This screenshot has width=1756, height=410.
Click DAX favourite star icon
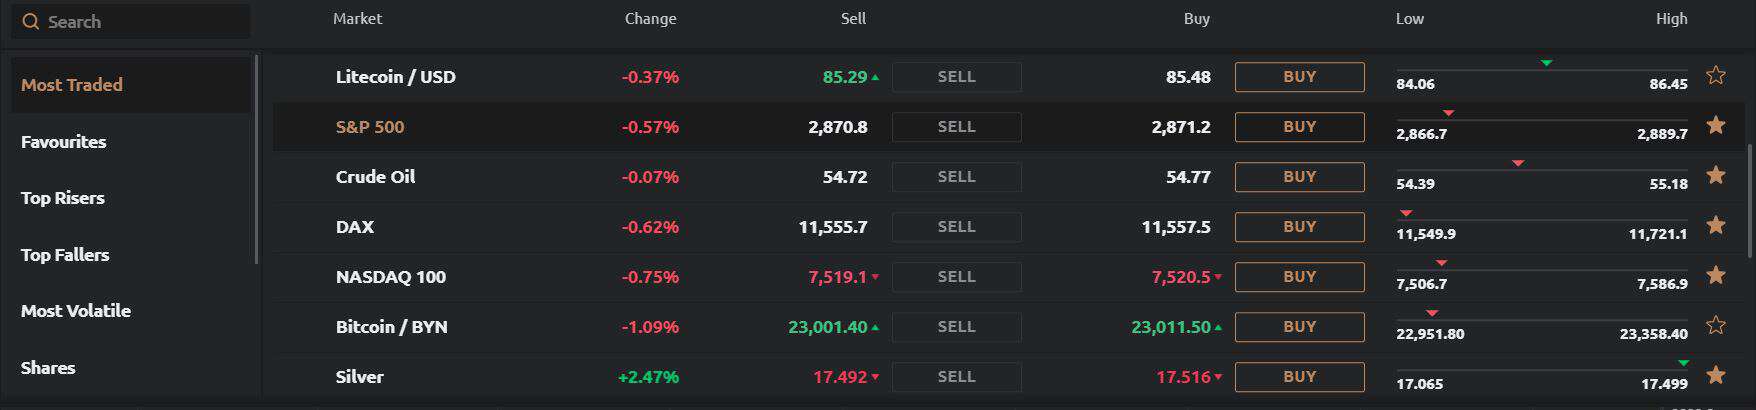(1715, 225)
